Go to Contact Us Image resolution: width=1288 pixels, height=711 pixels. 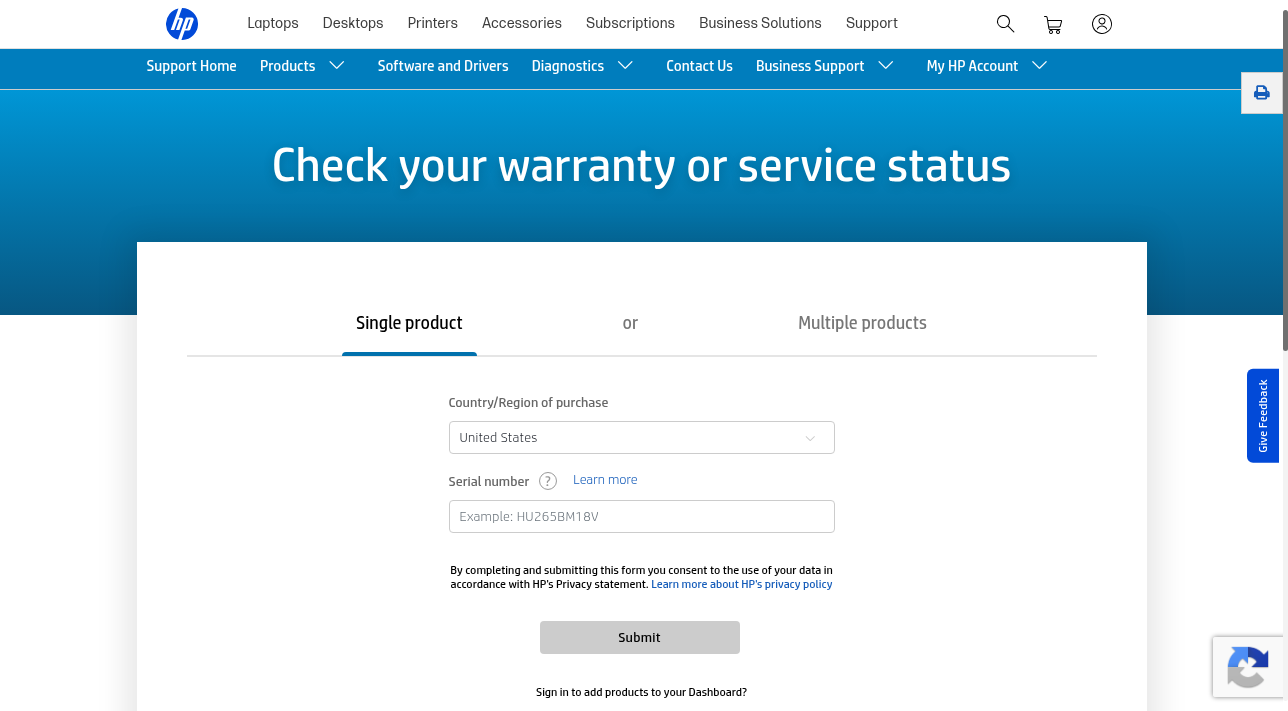[699, 66]
